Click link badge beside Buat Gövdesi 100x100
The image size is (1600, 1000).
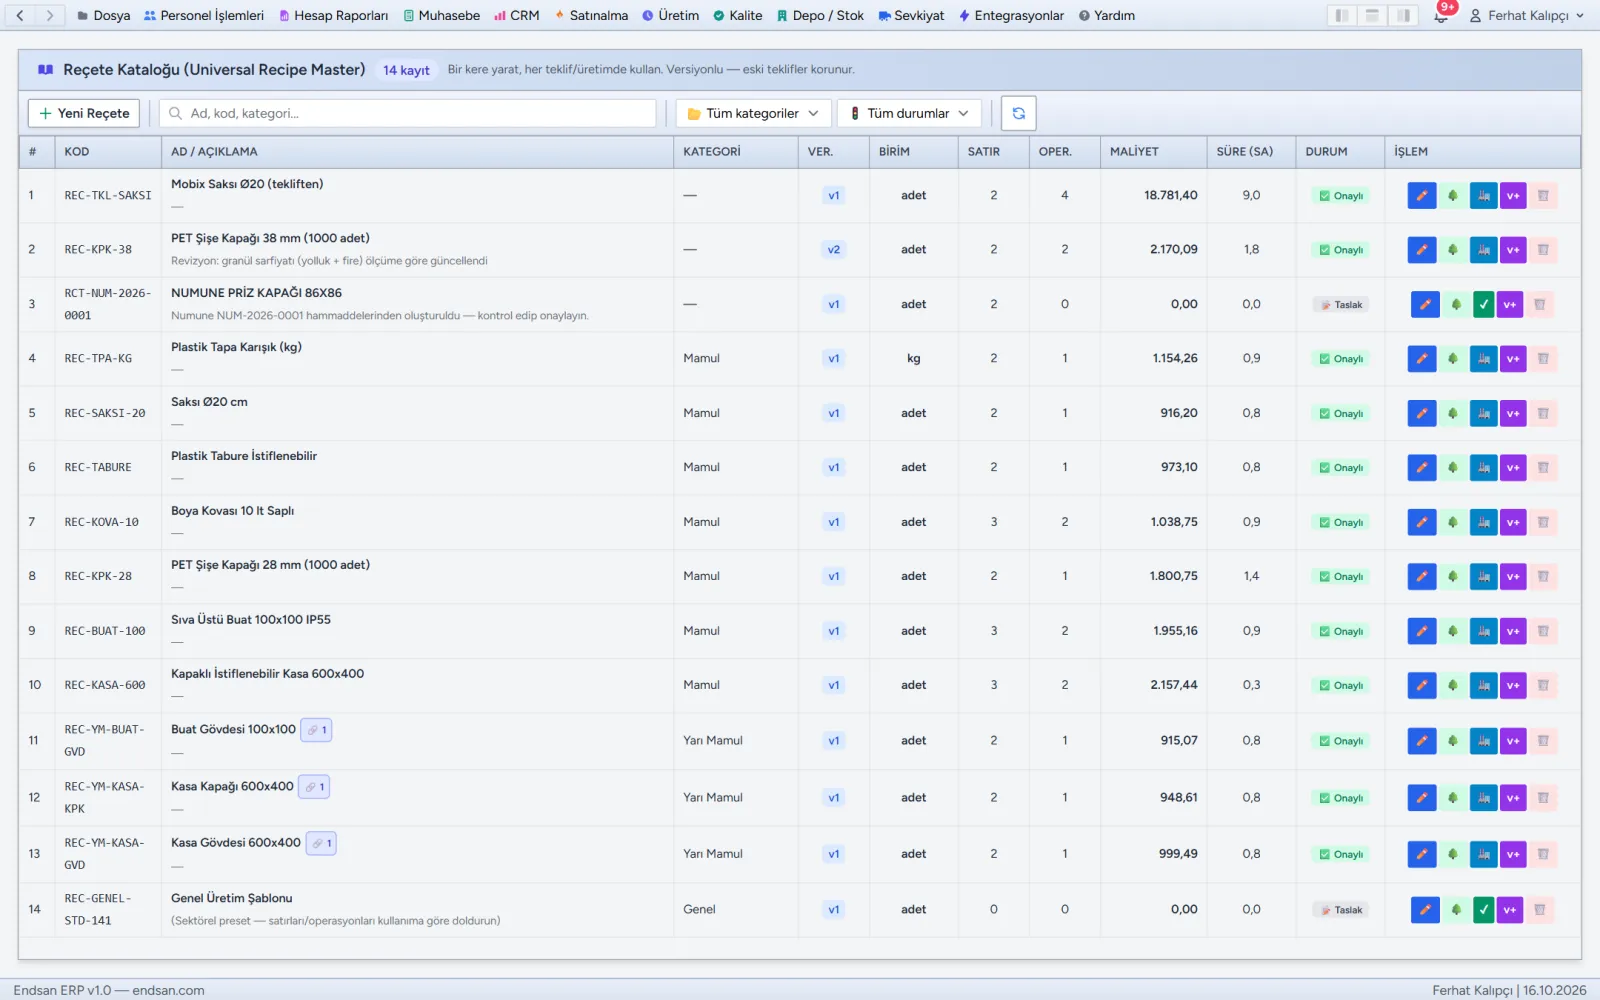pos(317,730)
